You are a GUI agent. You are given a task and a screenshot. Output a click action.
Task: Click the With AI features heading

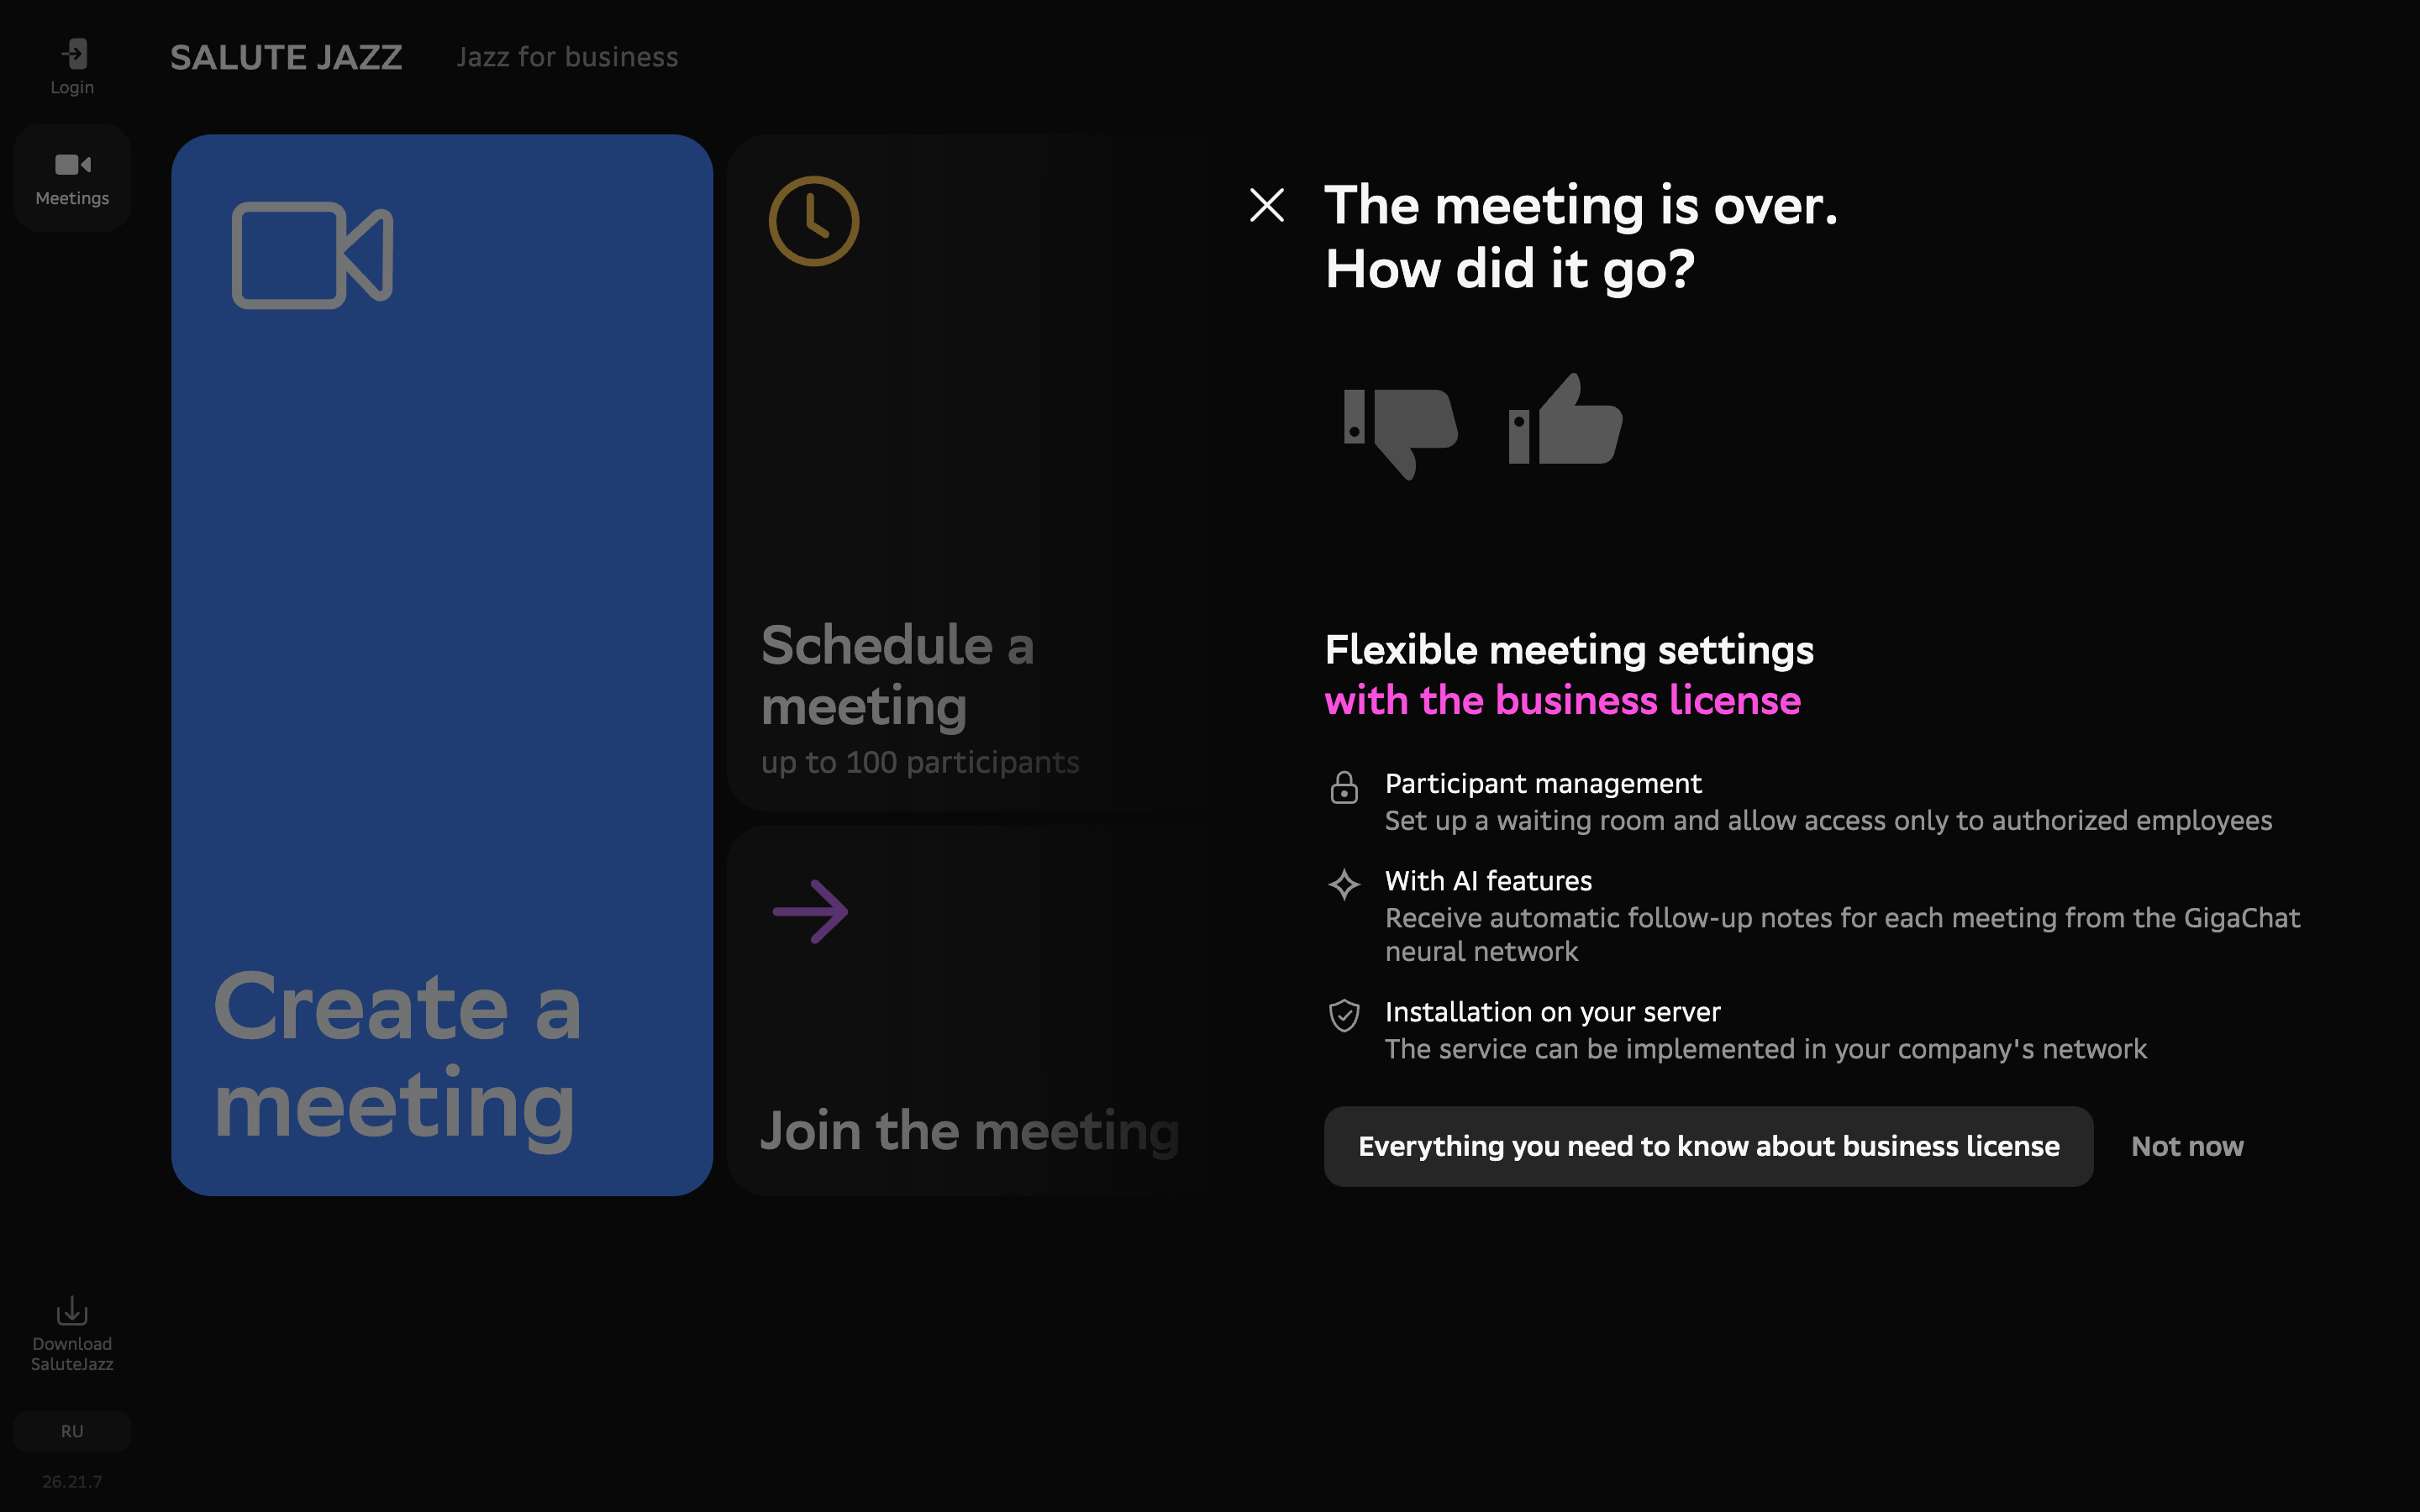1488,880
